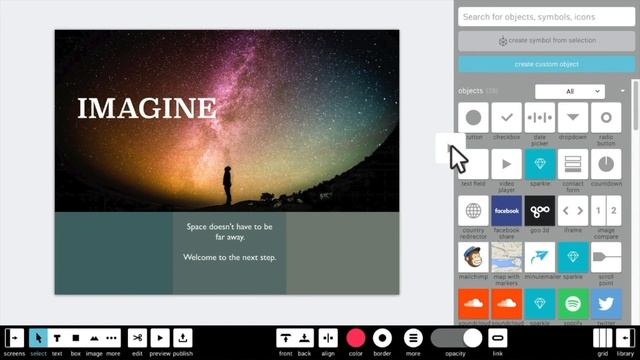Add the radio button object

tap(606, 118)
